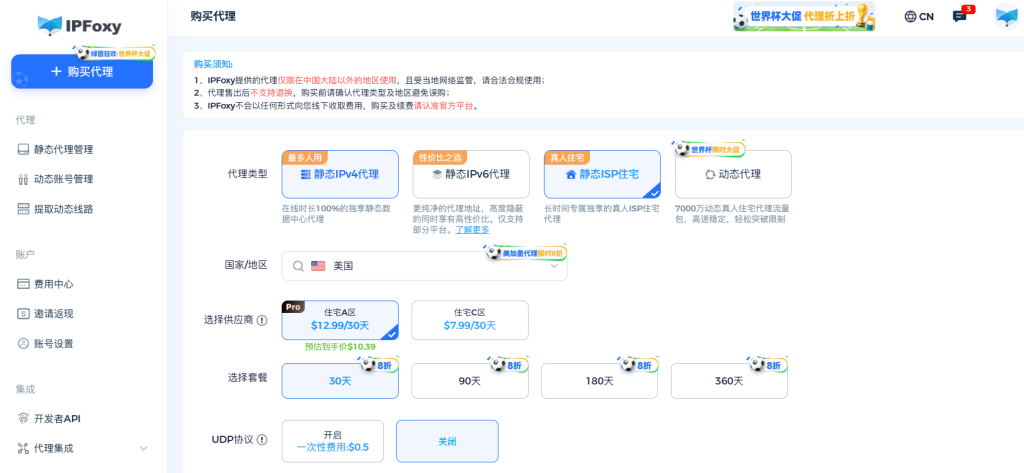The height and width of the screenshot is (473, 1024).
Task: Open 邀请返现 in sidebar
Action: click(x=45, y=314)
